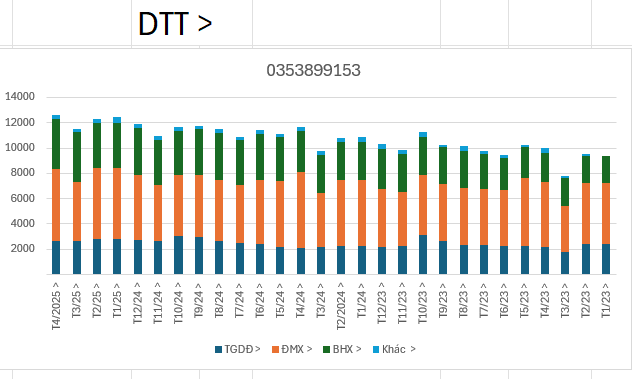Click the T4/2025 axis label

pos(56,306)
